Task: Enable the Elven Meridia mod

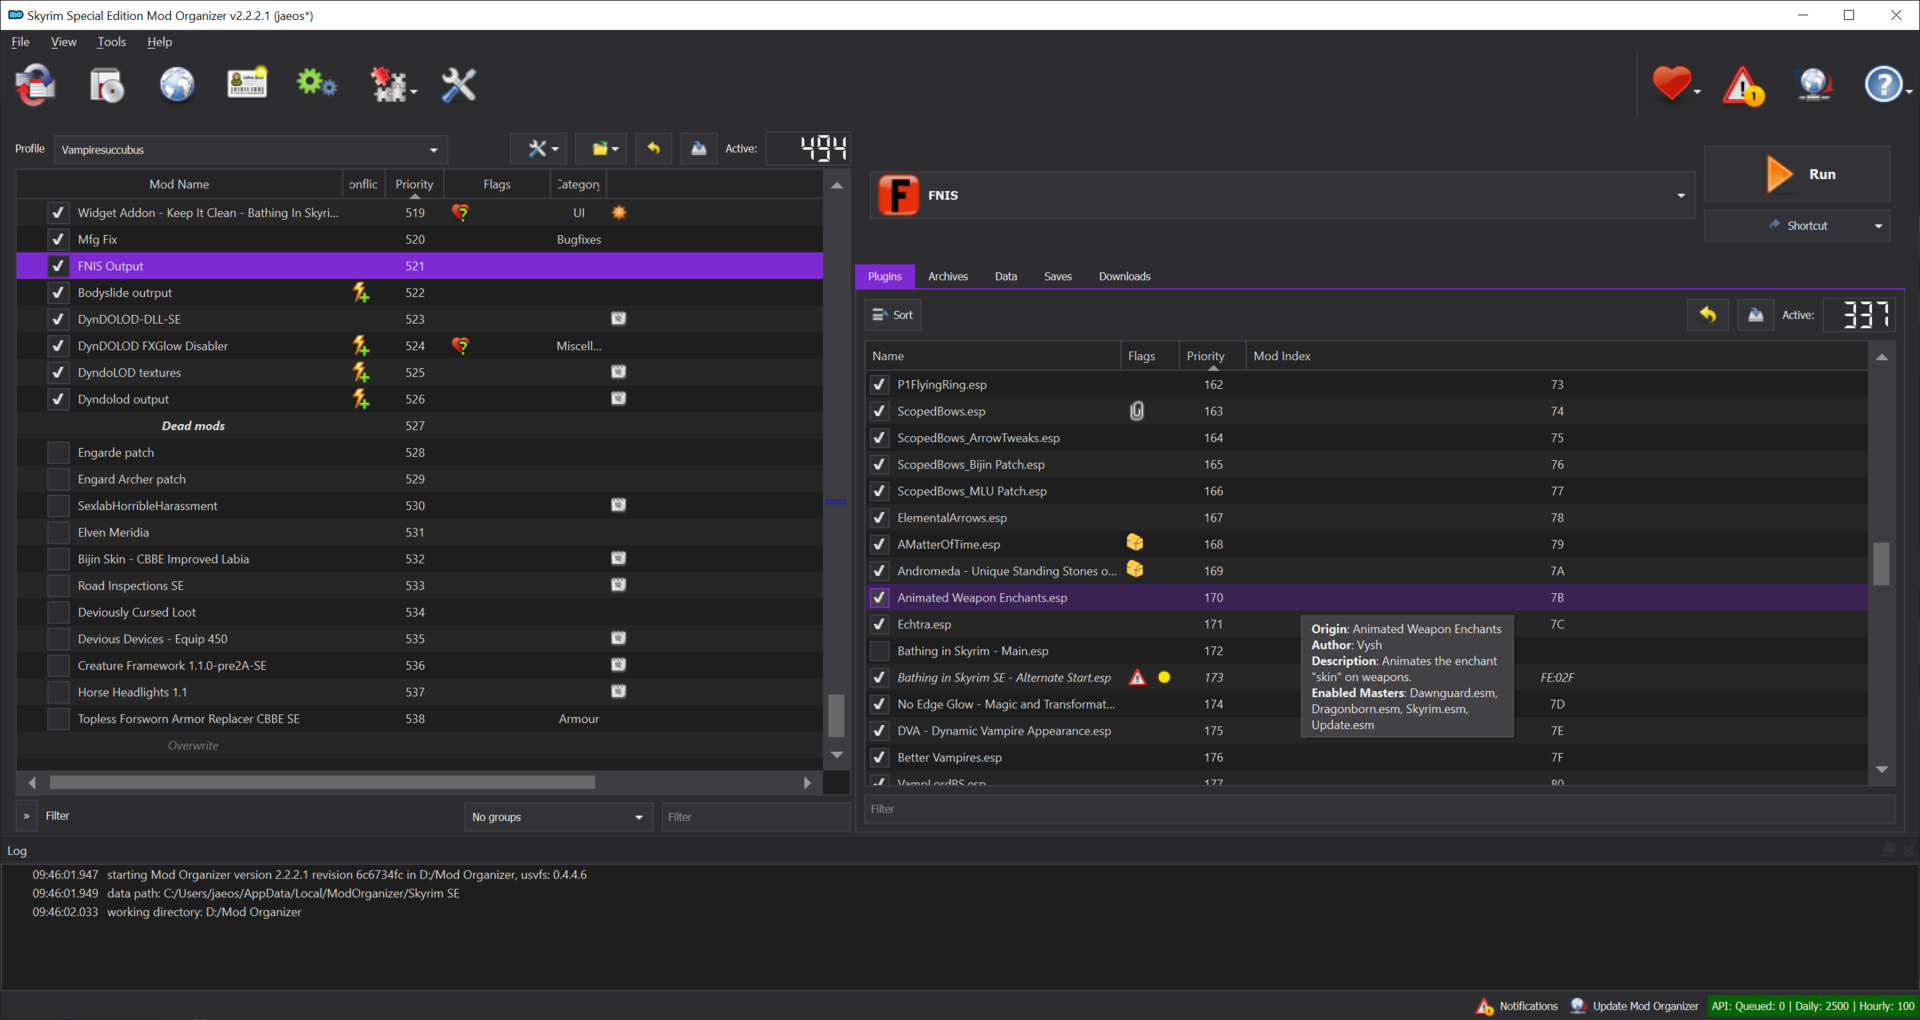Action: pyautogui.click(x=58, y=532)
